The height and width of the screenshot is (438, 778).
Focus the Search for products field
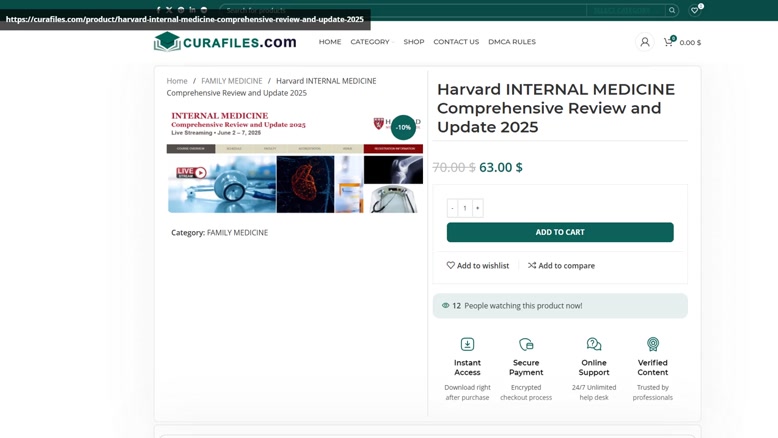pos(403,10)
